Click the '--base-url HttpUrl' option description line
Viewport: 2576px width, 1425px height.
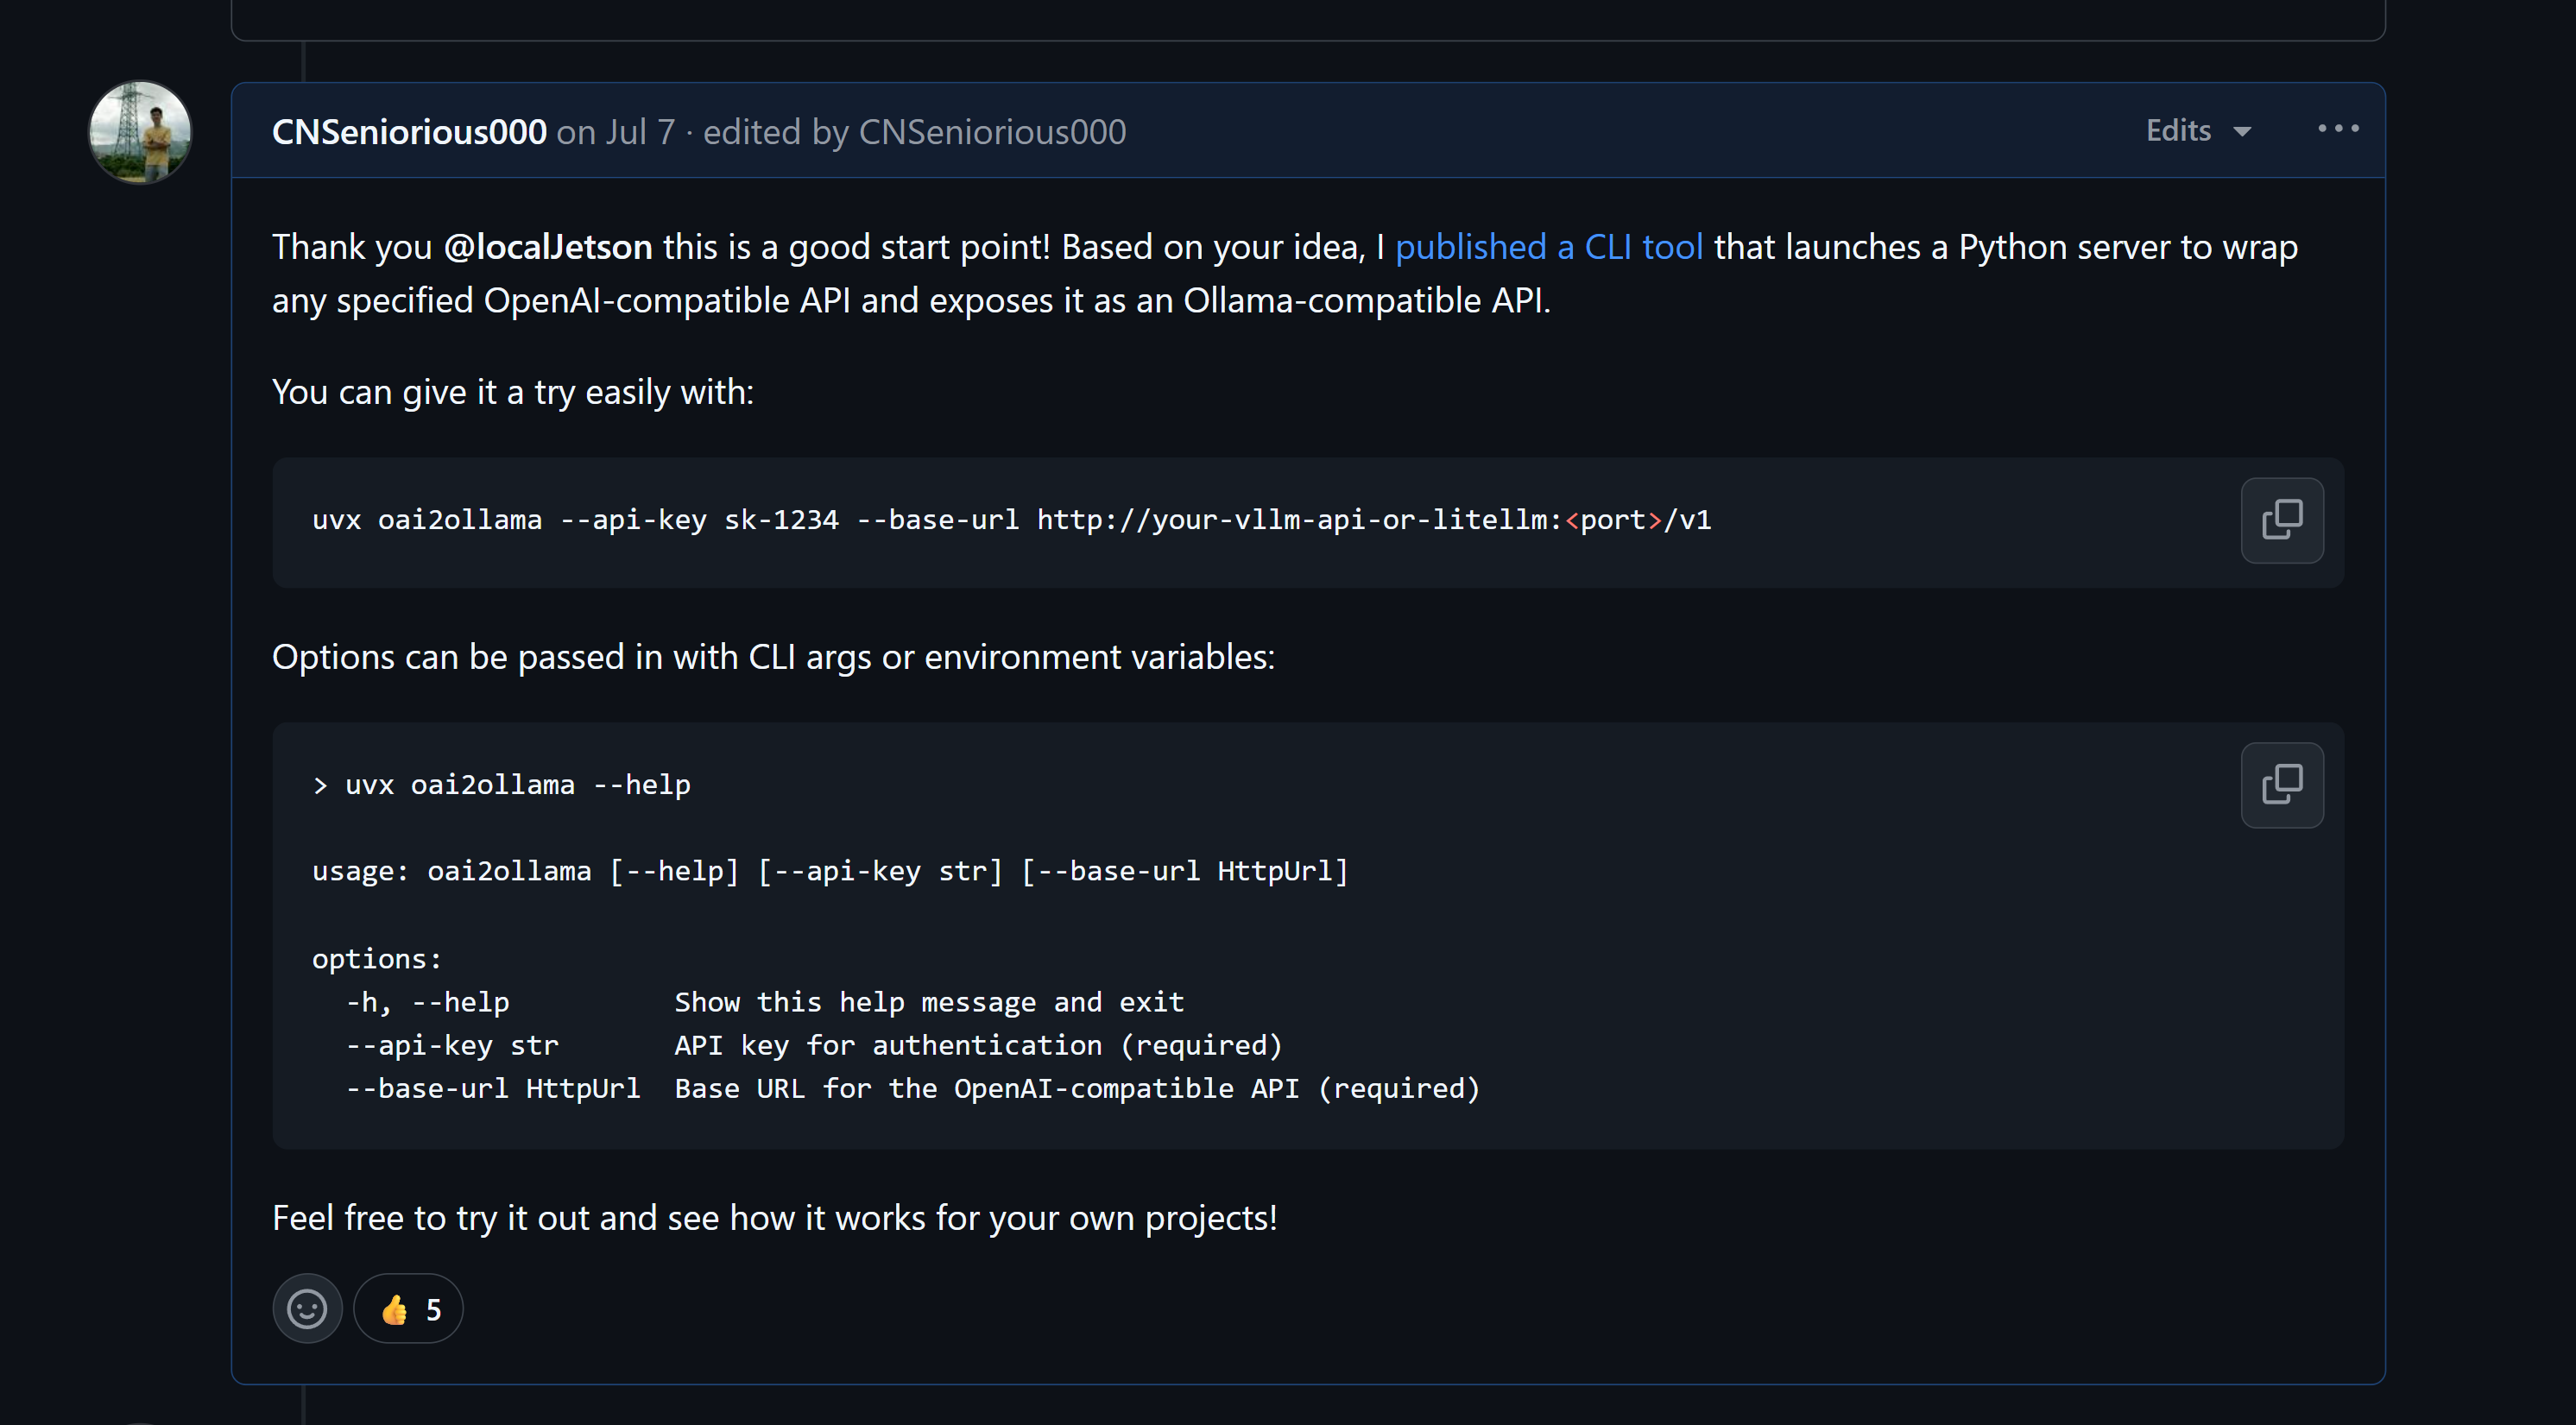(x=912, y=1088)
